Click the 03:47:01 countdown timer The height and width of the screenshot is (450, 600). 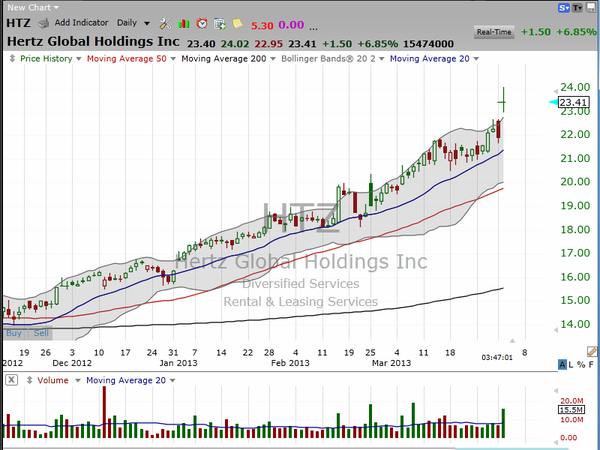point(497,357)
